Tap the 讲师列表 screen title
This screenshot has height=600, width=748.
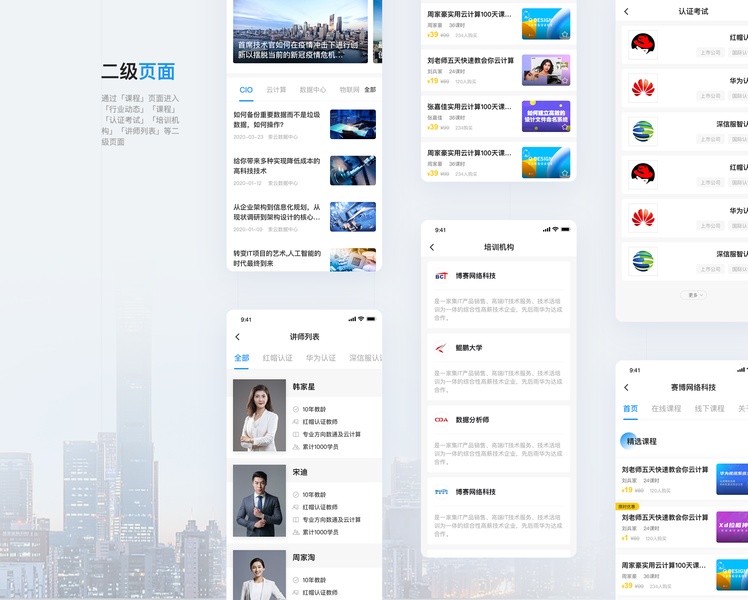point(305,337)
